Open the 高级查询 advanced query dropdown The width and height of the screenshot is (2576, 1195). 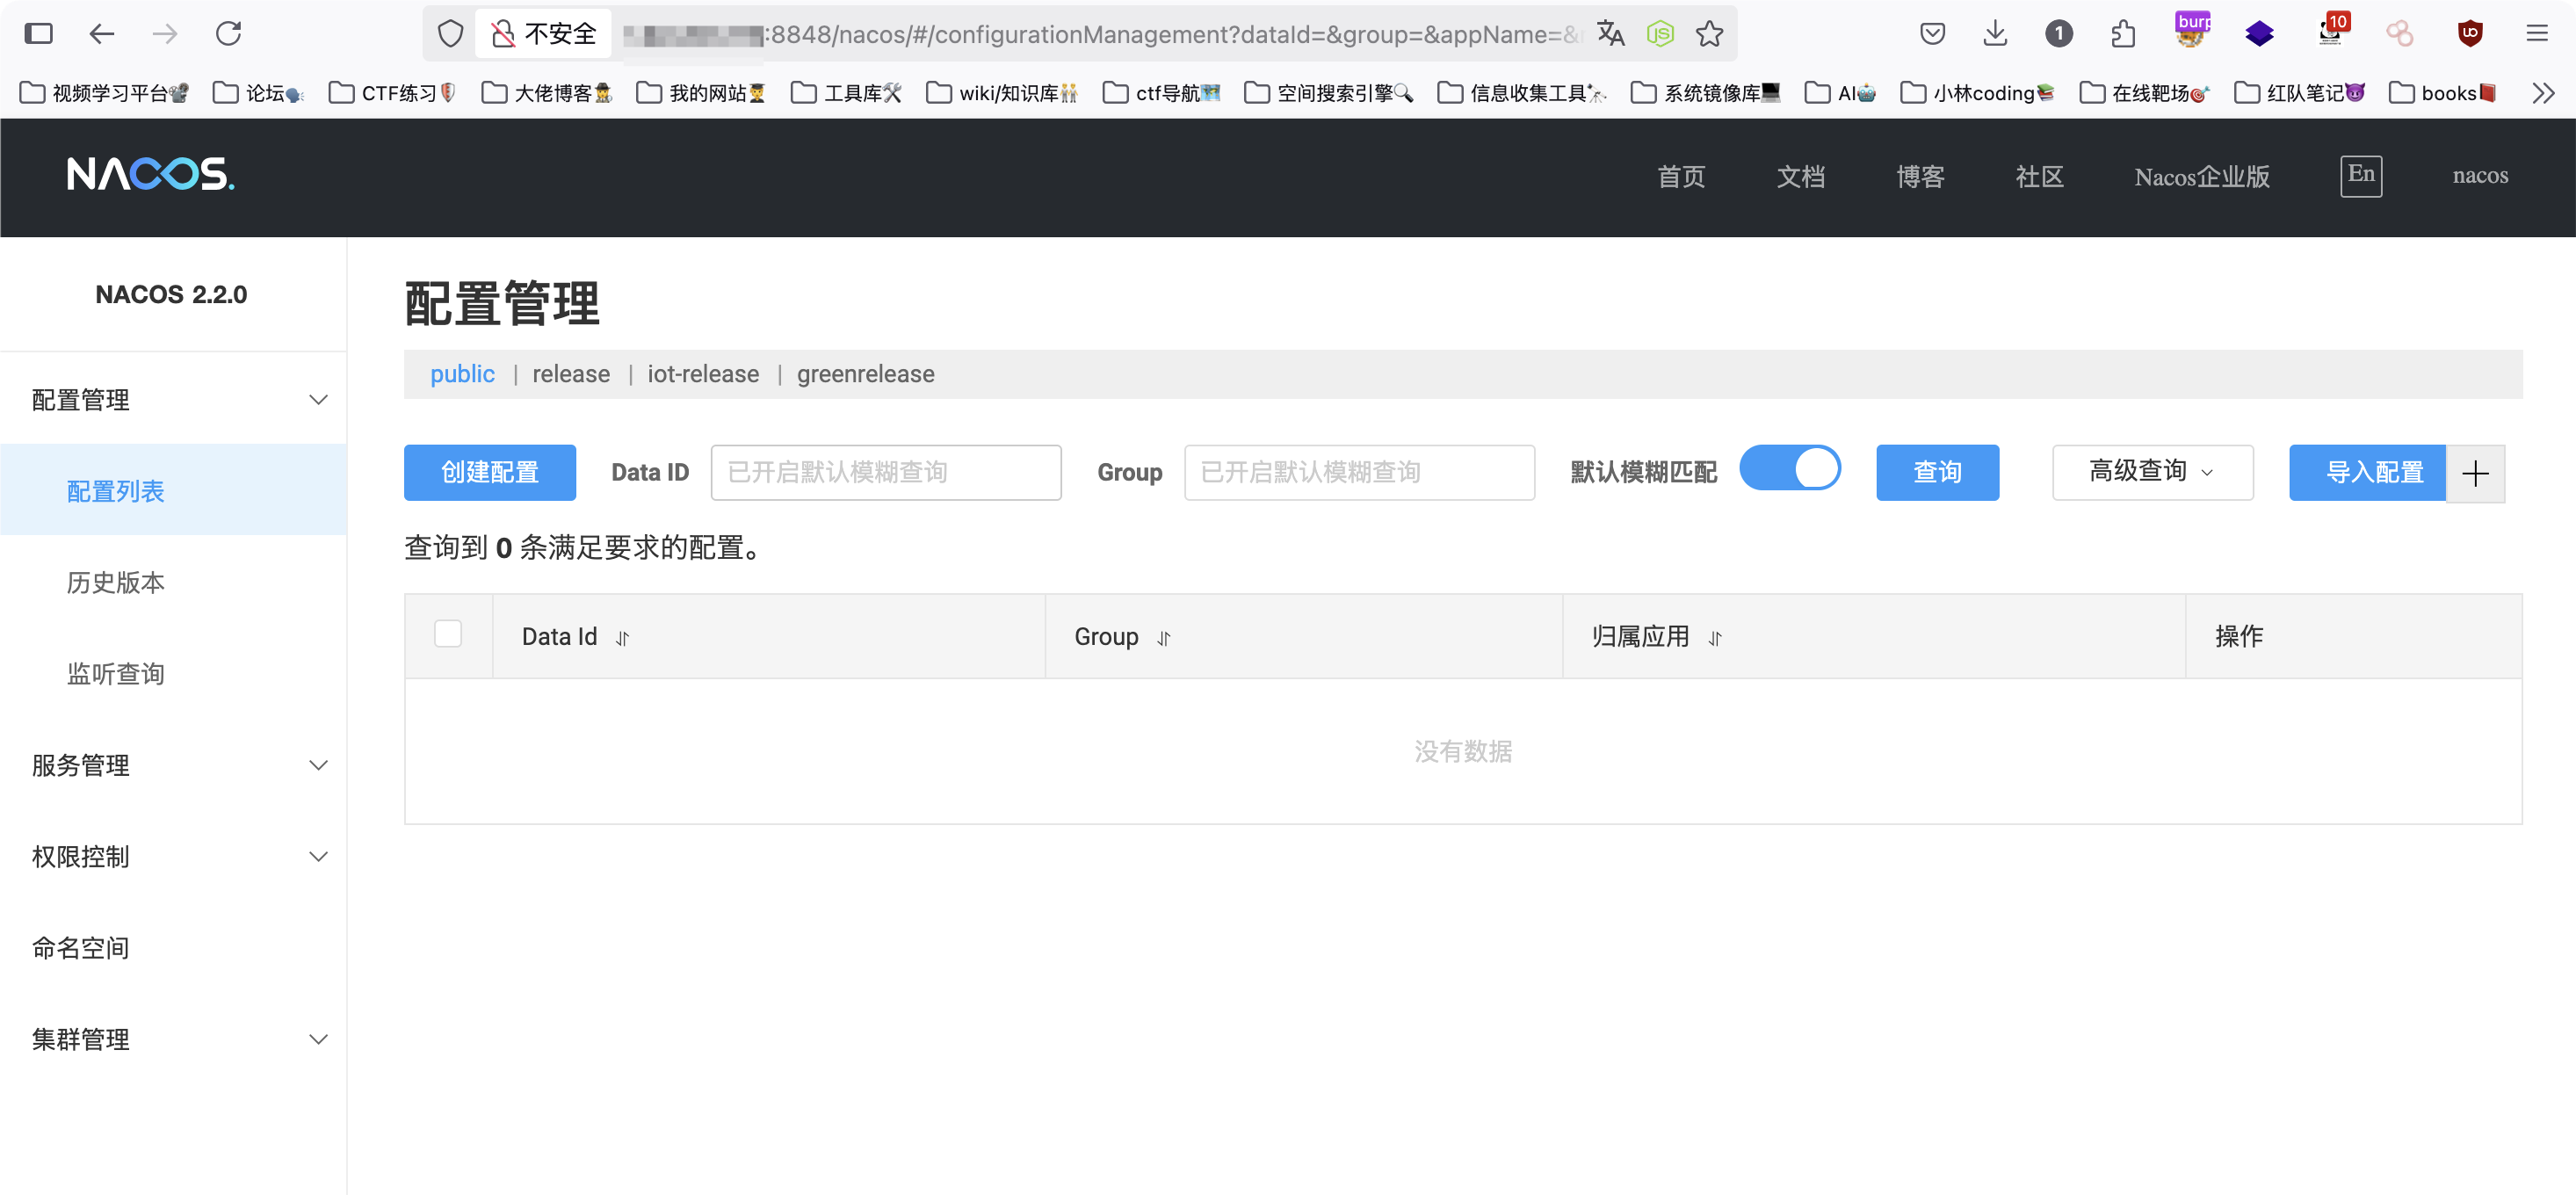(2152, 472)
